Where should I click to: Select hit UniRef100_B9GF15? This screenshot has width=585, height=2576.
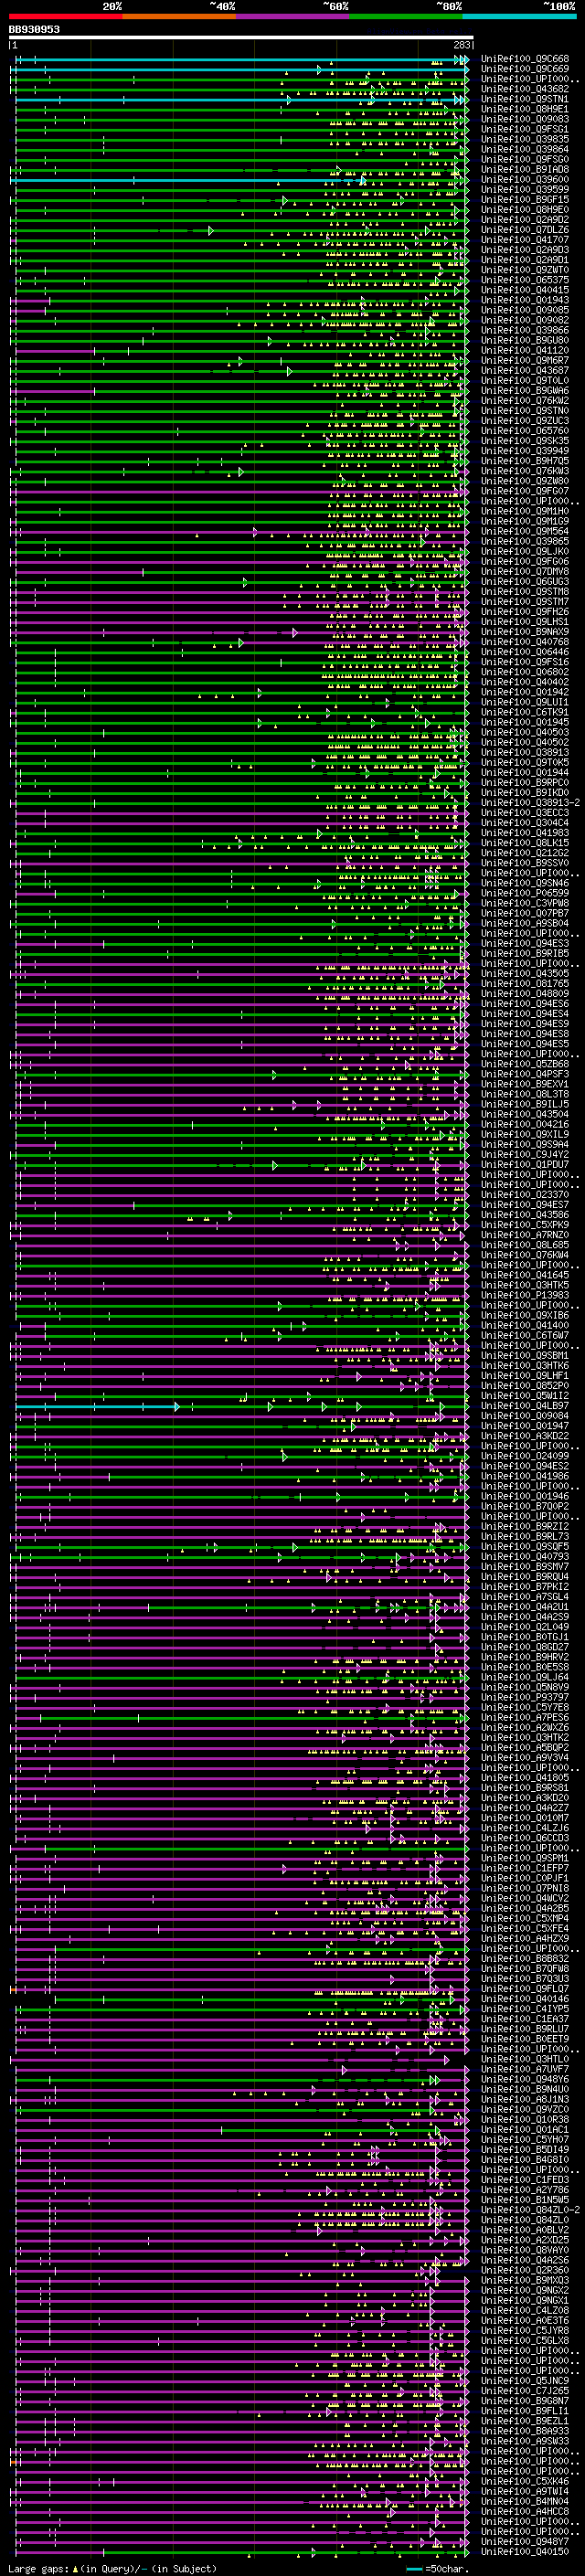(525, 200)
